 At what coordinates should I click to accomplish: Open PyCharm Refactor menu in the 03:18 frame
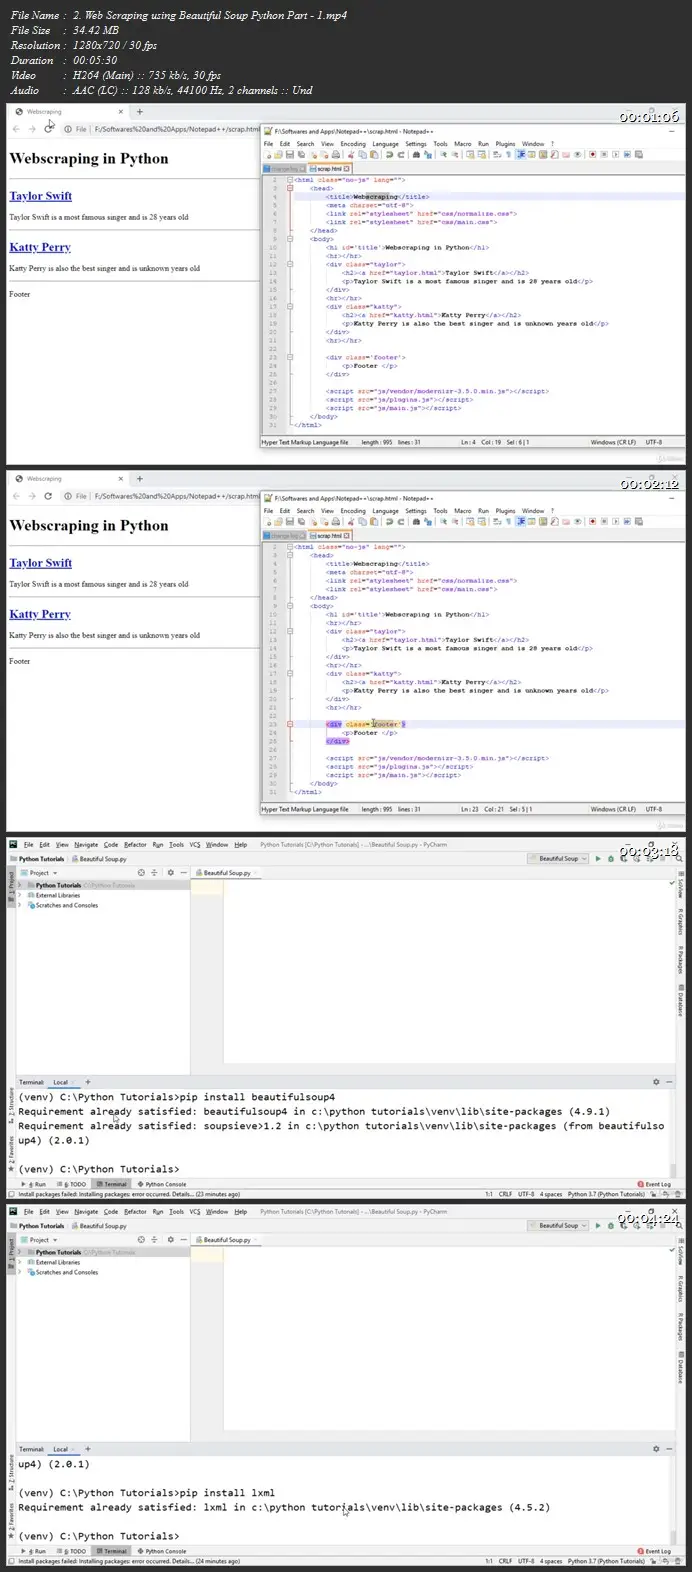click(135, 845)
